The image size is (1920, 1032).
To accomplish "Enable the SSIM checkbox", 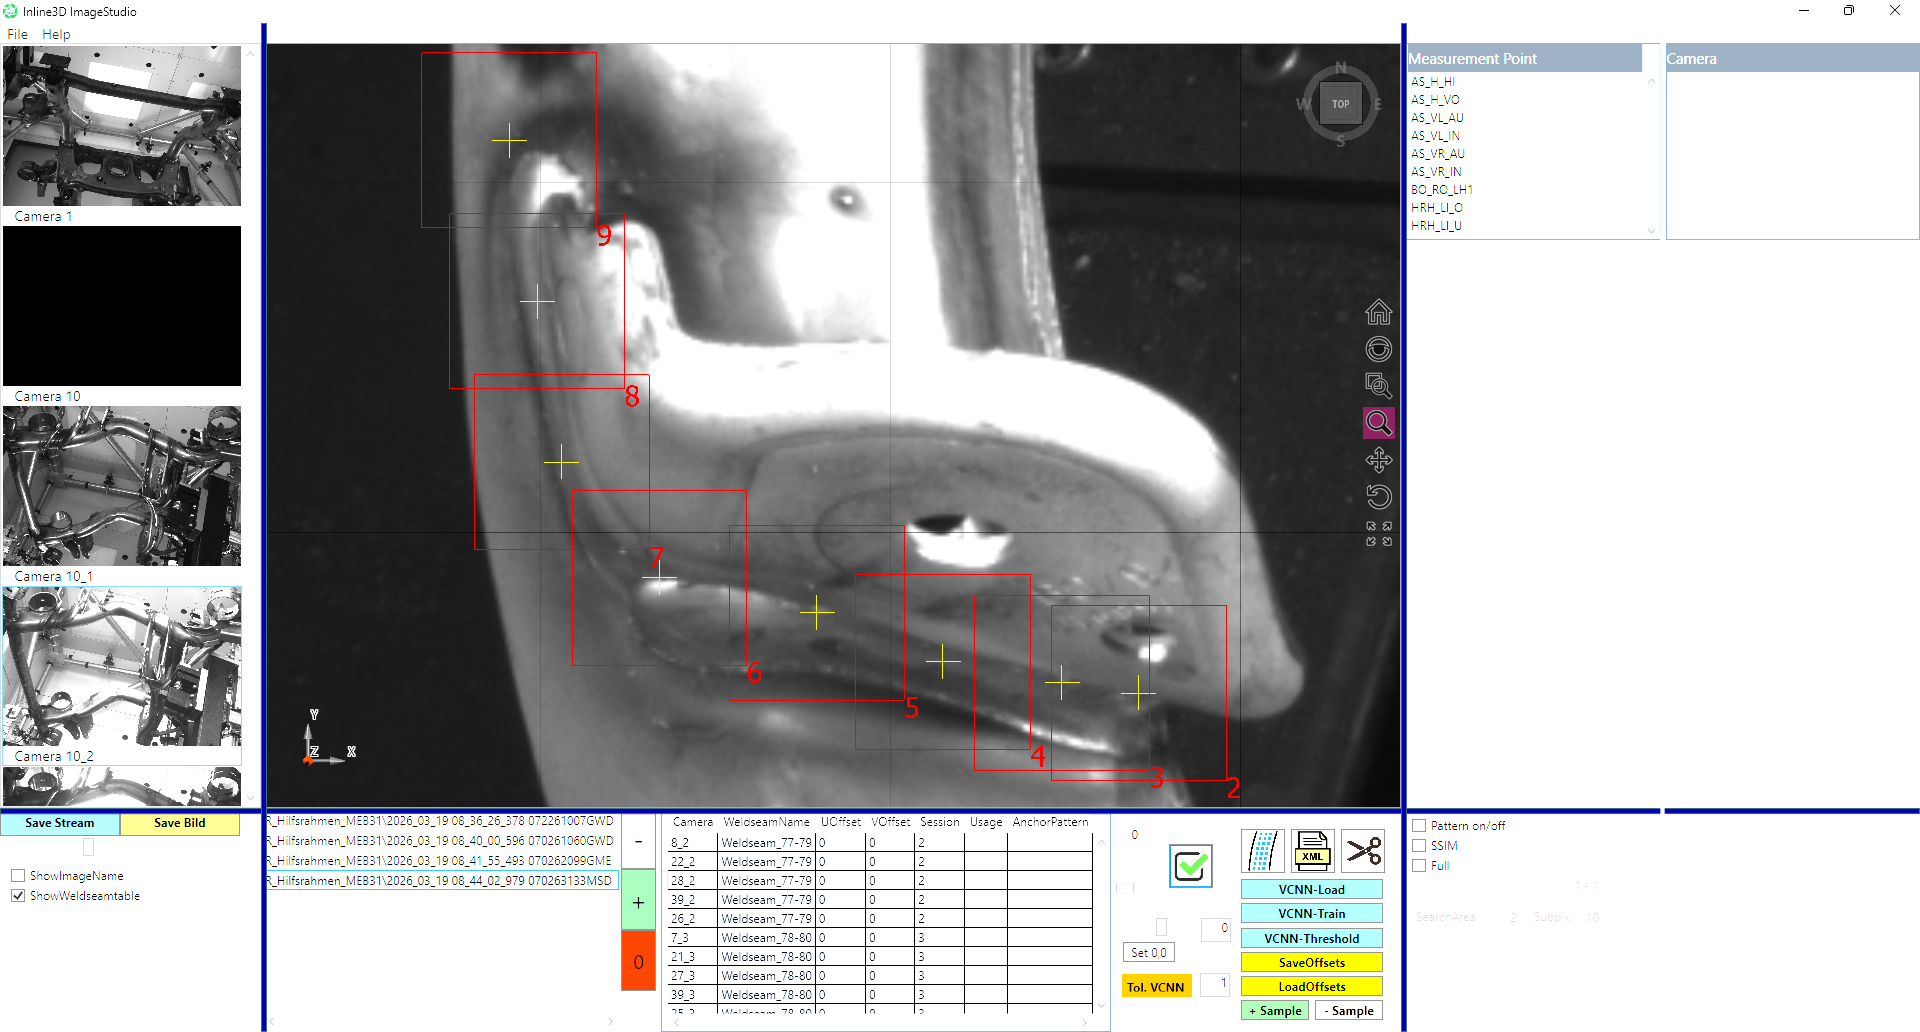I will [x=1419, y=846].
